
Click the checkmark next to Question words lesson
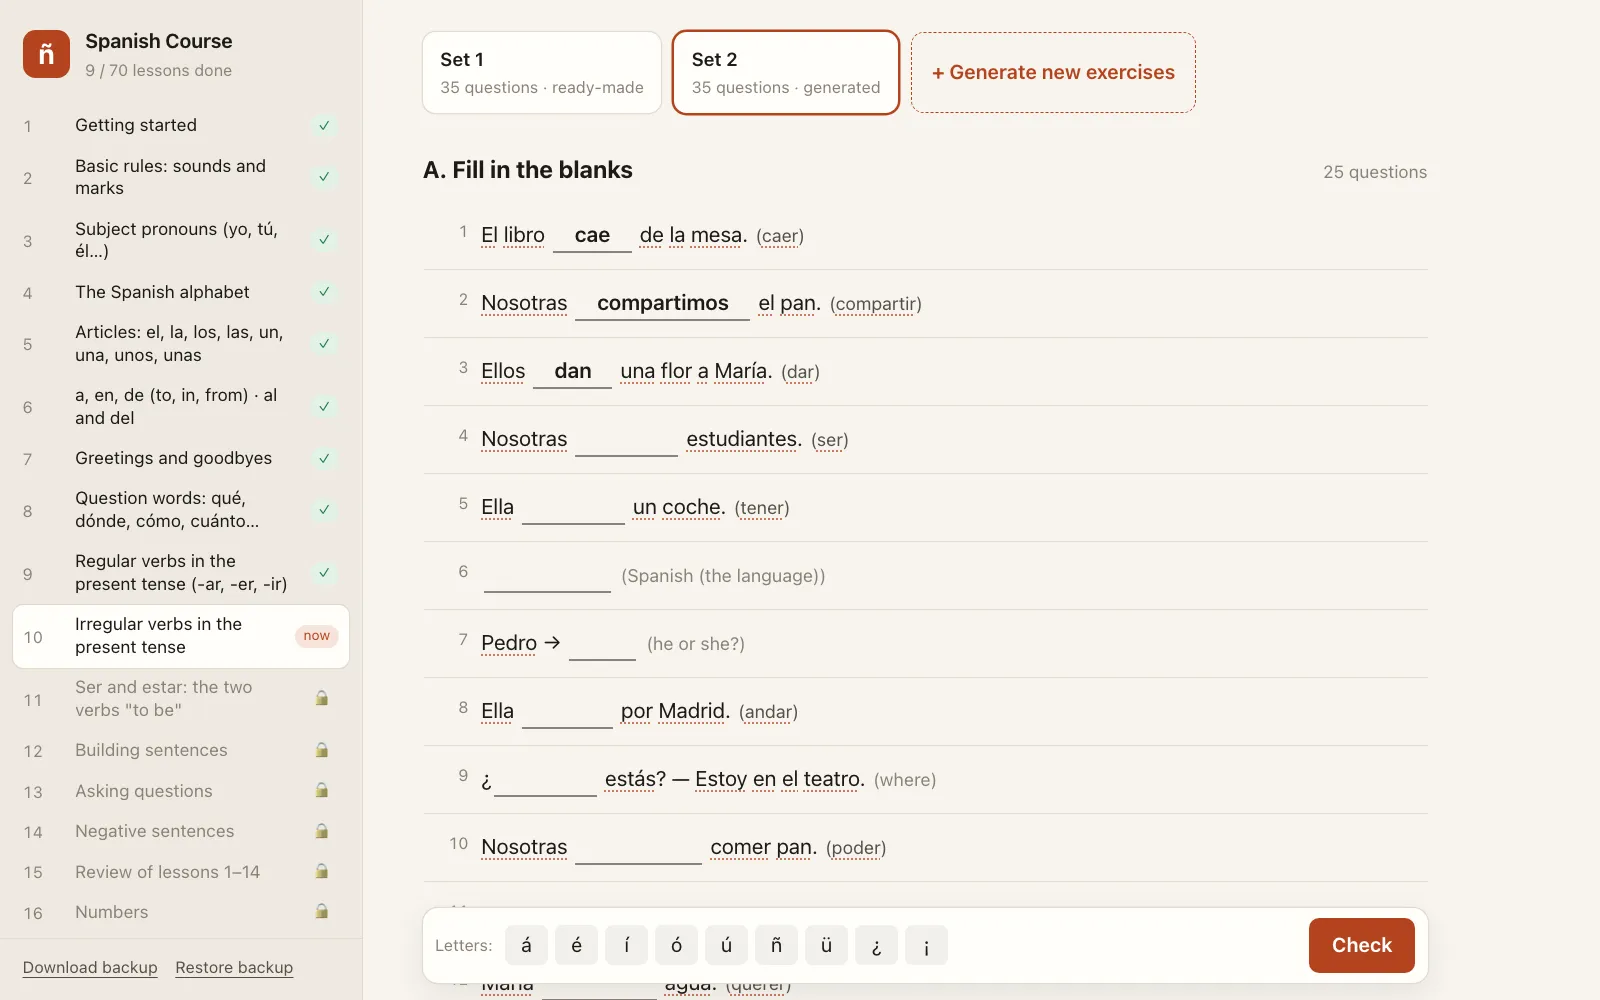(x=324, y=510)
